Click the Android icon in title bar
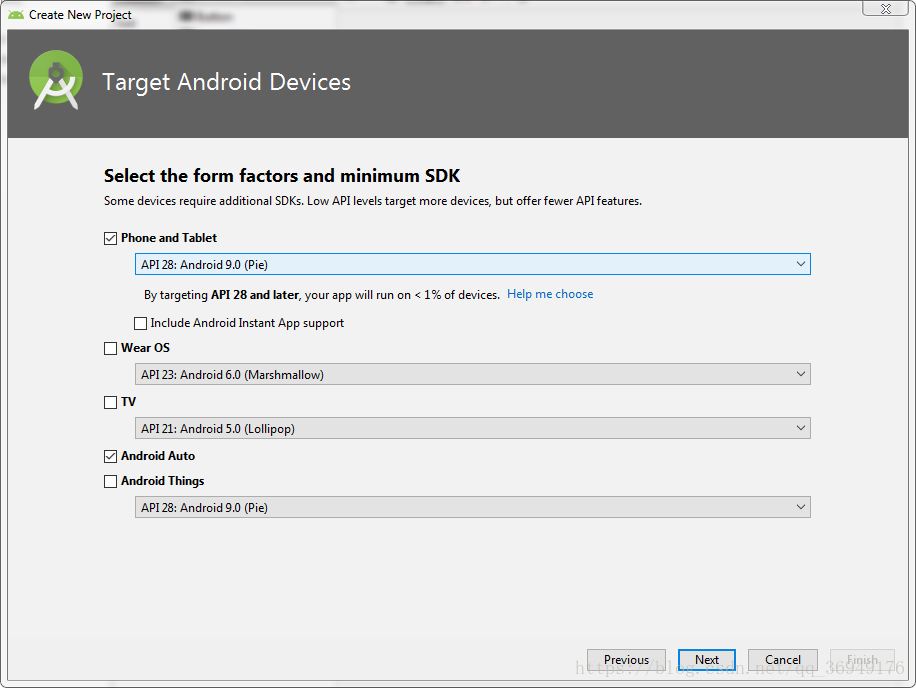The image size is (916, 688). pos(16,15)
